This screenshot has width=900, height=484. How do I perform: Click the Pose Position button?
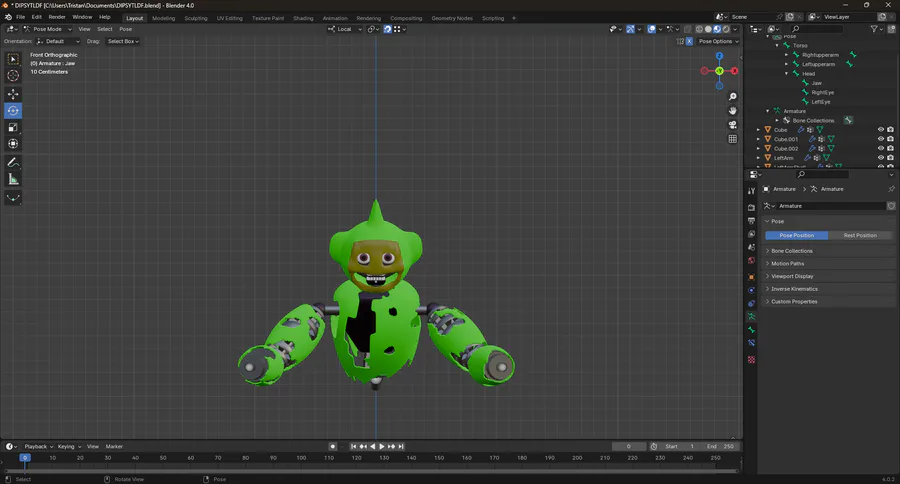coord(797,235)
